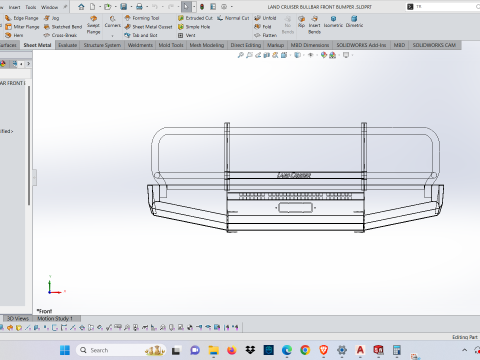Viewport: 480px width, 360px height.
Task: Click Zoom to Fit icon
Action: tap(240, 55)
